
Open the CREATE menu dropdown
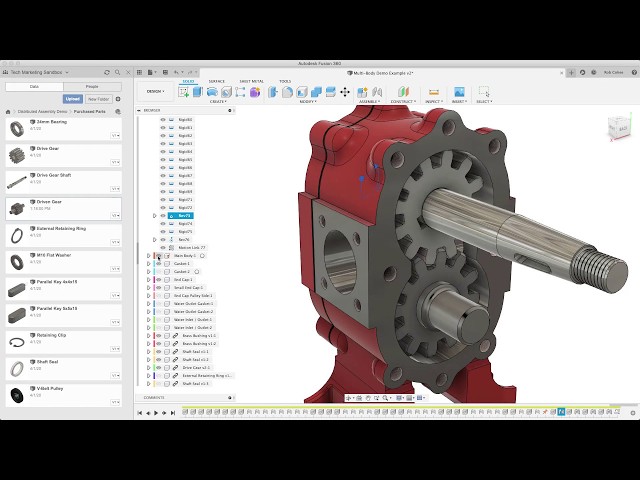point(219,102)
